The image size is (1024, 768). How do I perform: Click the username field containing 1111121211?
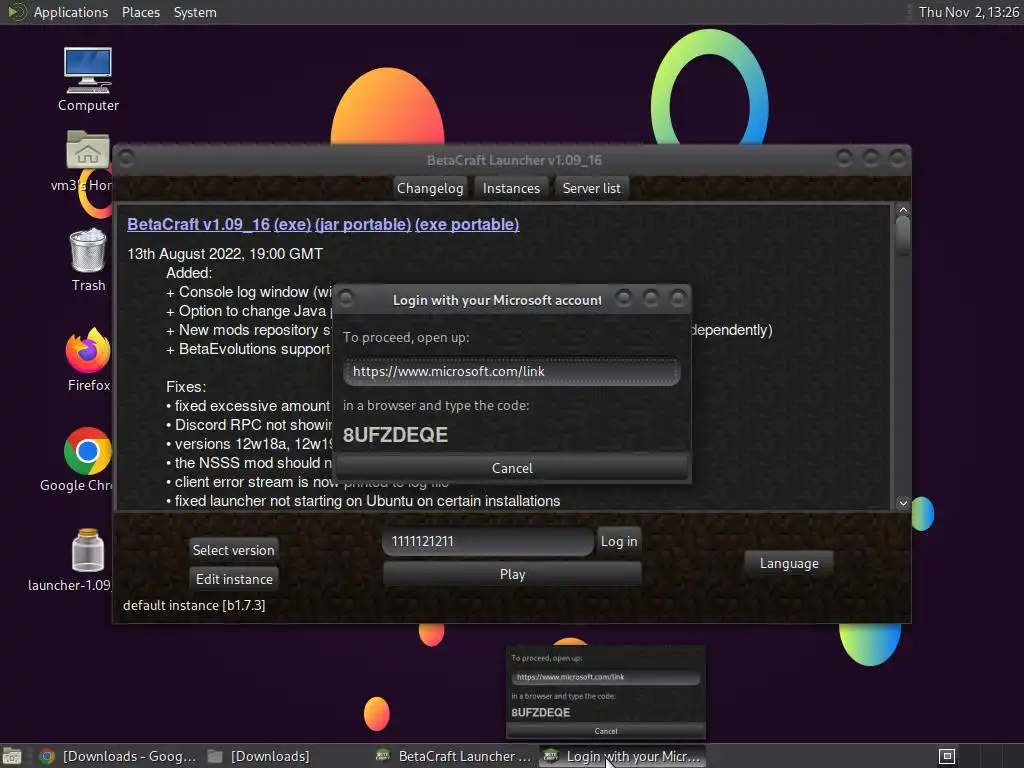point(488,541)
